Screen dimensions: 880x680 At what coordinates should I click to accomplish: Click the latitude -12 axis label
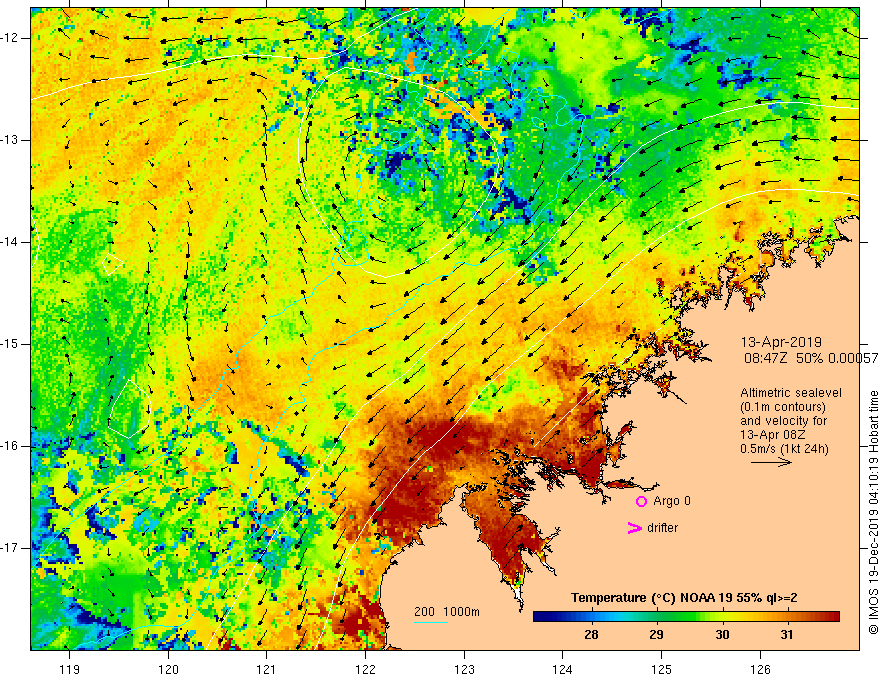[10, 38]
